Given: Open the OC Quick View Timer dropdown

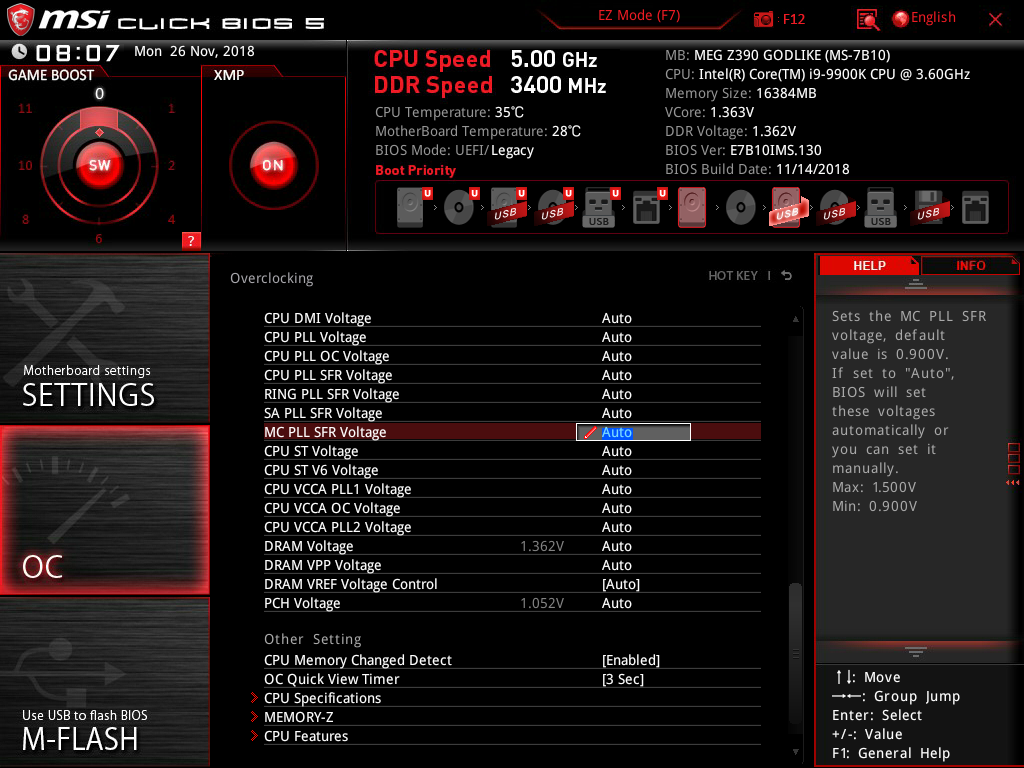Looking at the screenshot, I should pyautogui.click(x=622, y=679).
